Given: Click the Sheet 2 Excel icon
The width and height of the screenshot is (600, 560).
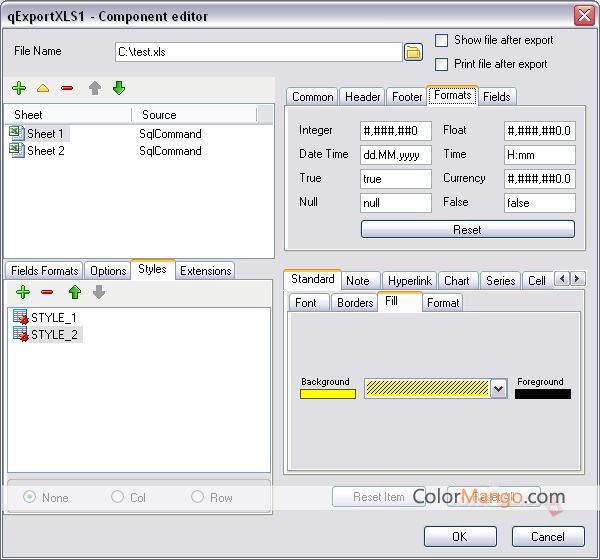Looking at the screenshot, I should (16, 150).
